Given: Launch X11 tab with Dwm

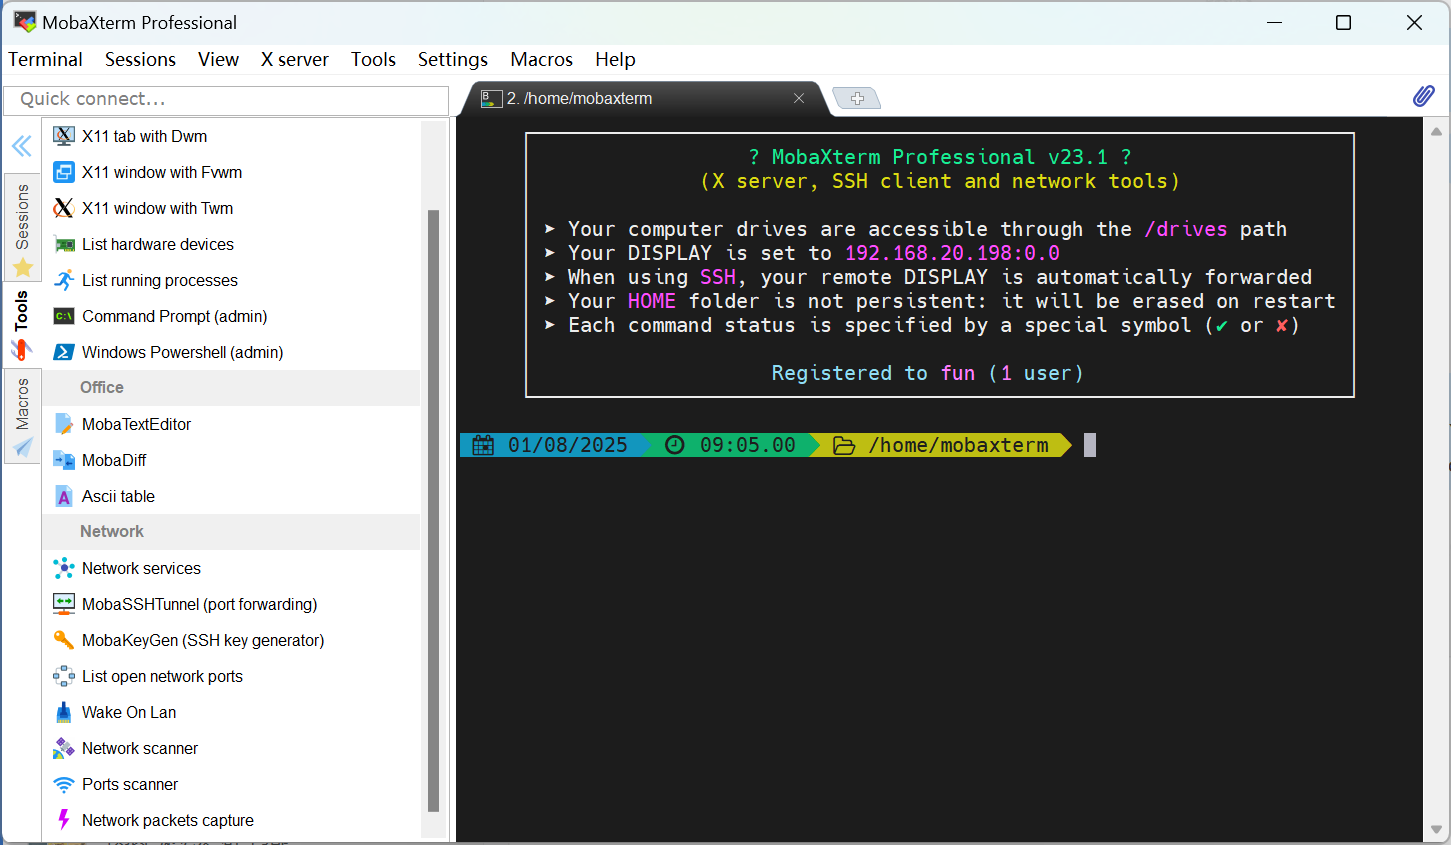Looking at the screenshot, I should pos(144,136).
